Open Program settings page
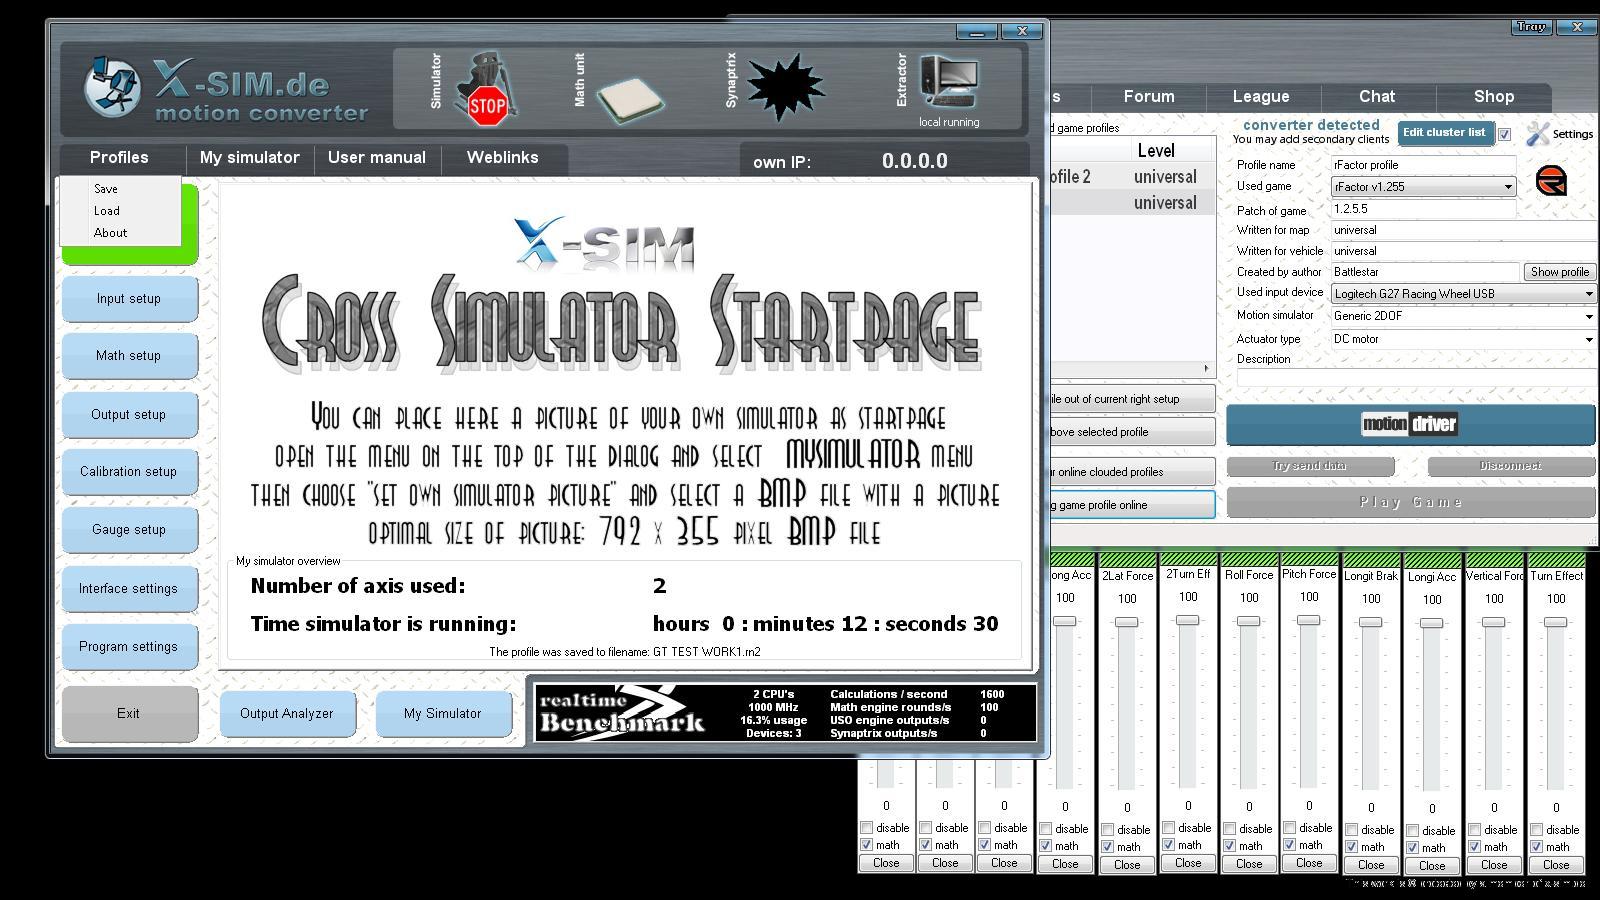The image size is (1600, 900). point(129,647)
